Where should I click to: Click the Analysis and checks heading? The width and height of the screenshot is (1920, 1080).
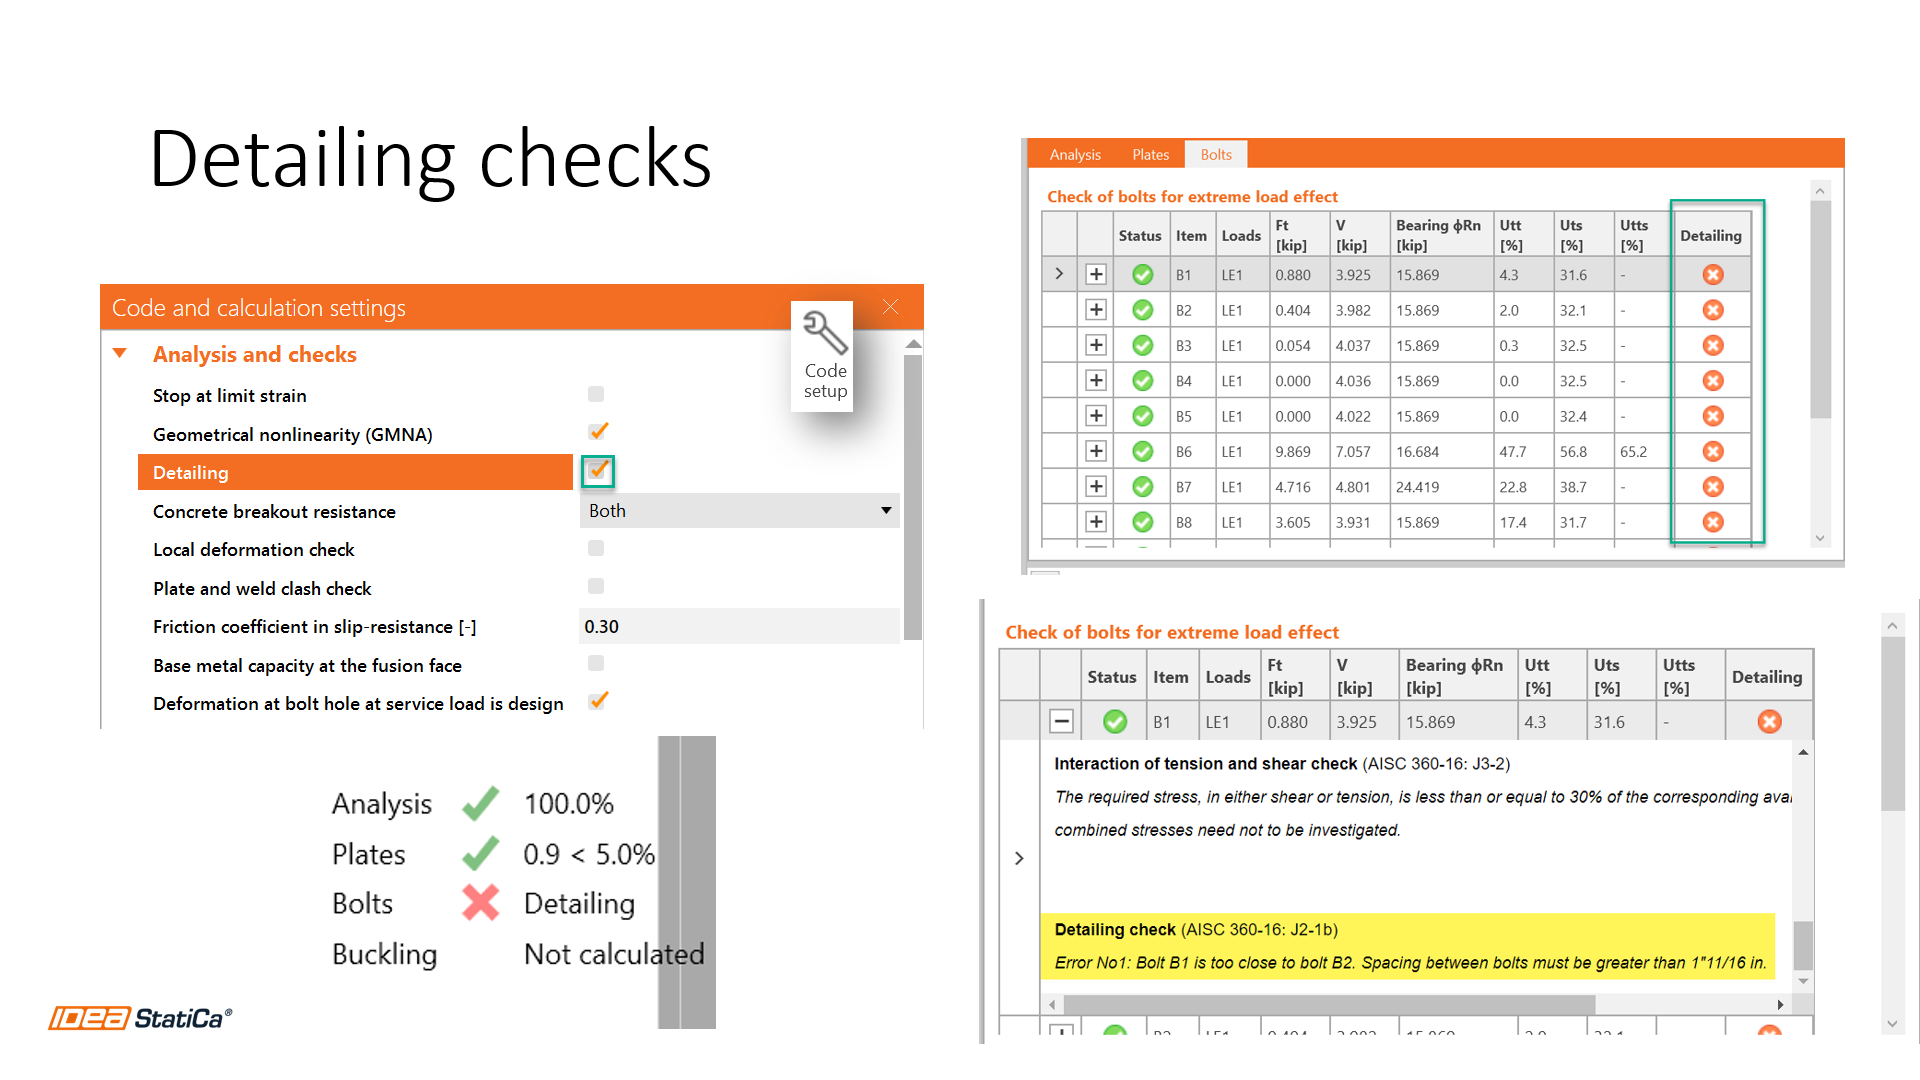[x=255, y=354]
